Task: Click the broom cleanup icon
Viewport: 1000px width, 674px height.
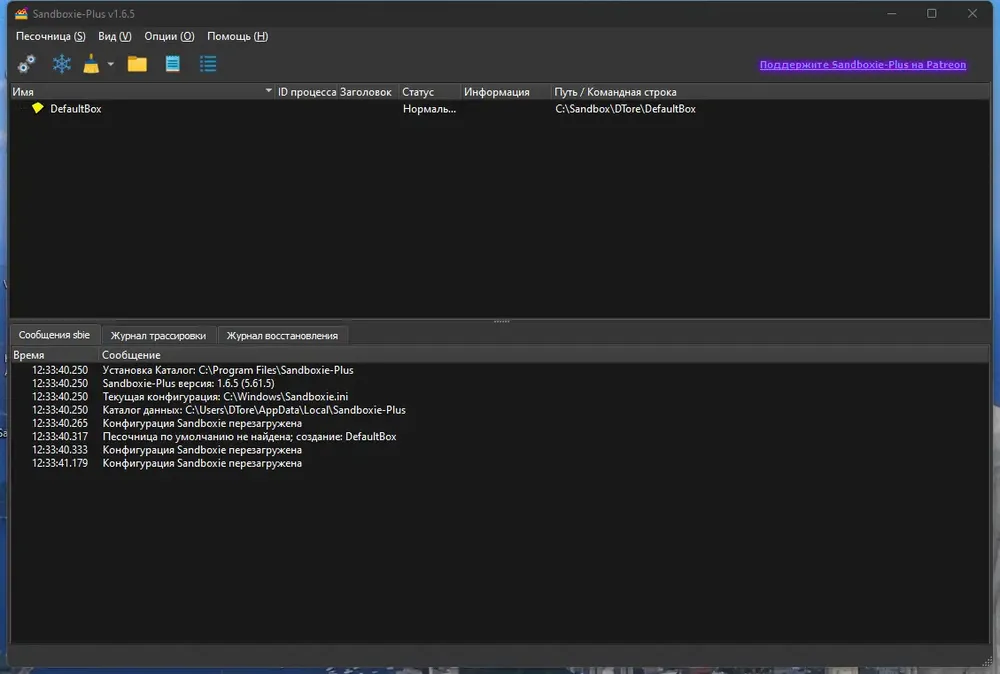Action: click(x=91, y=64)
